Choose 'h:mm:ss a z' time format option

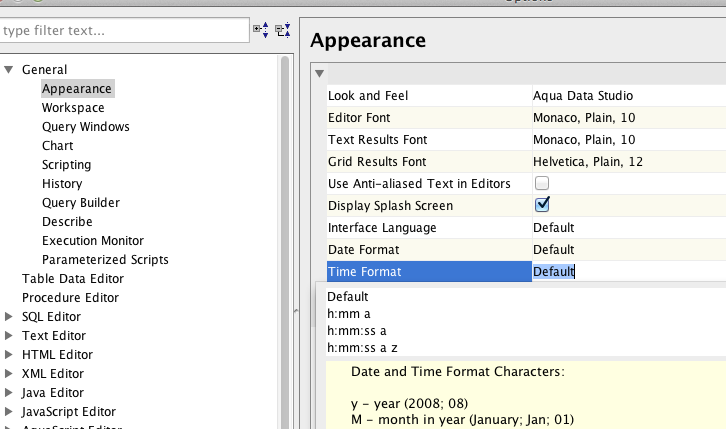click(x=362, y=348)
